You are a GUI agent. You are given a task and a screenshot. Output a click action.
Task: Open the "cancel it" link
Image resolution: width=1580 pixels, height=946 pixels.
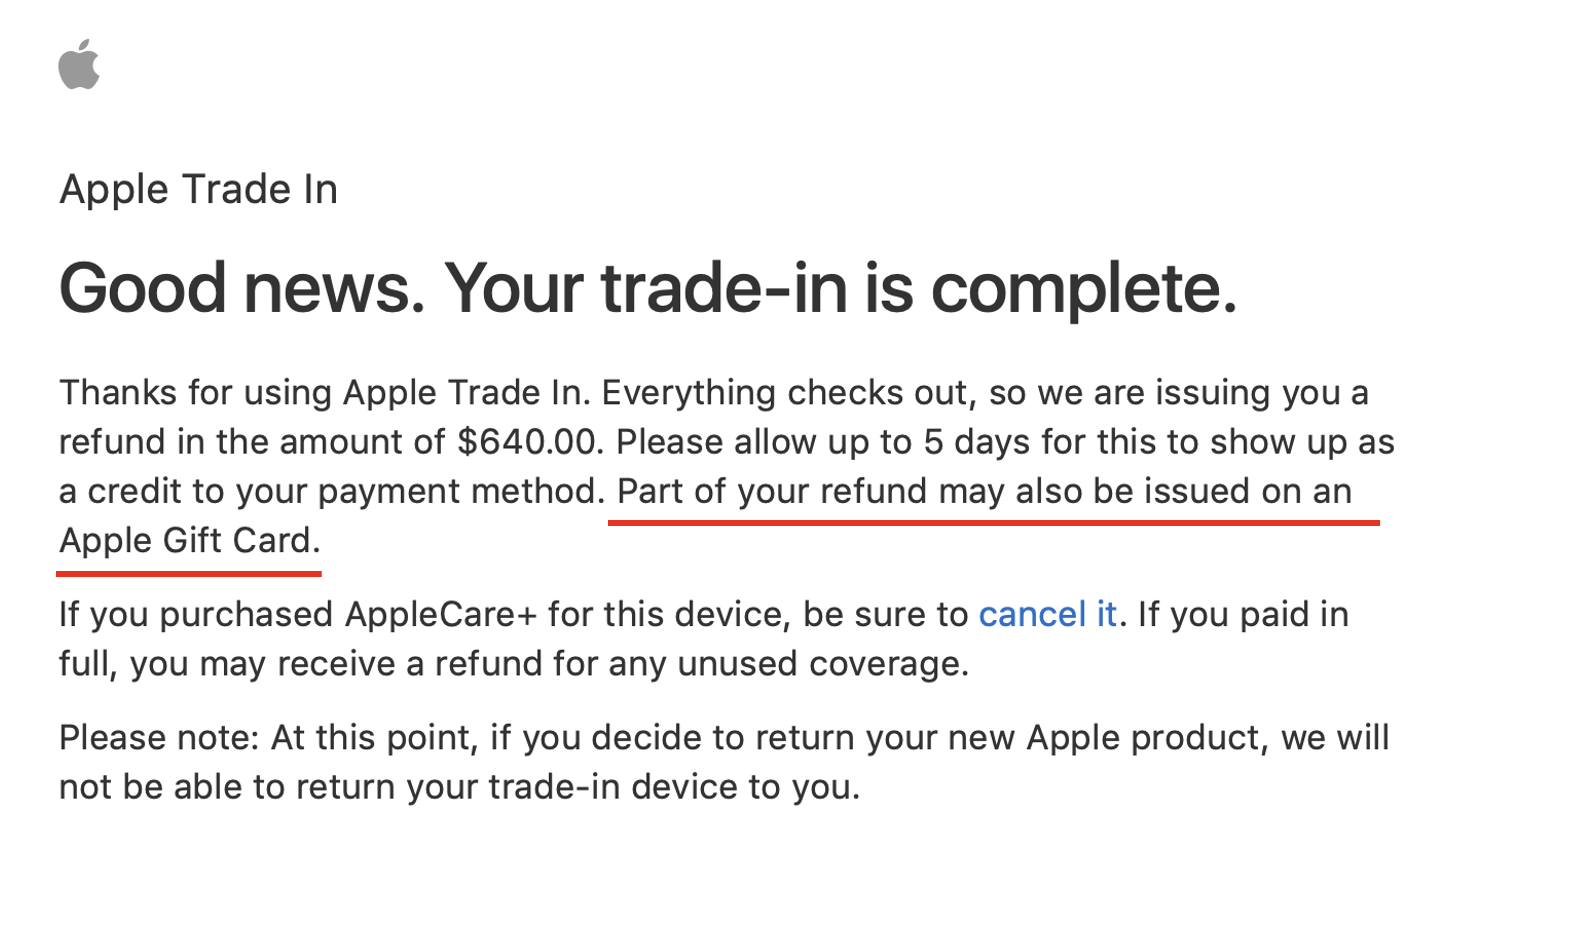(1047, 614)
